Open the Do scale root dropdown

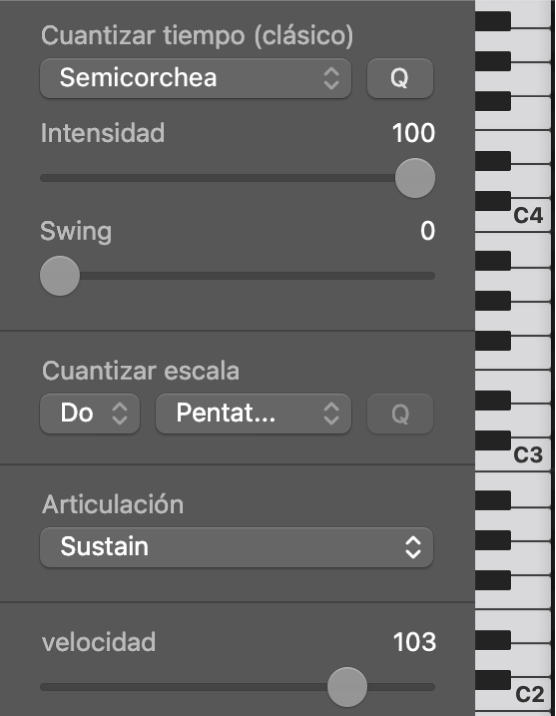coord(90,414)
